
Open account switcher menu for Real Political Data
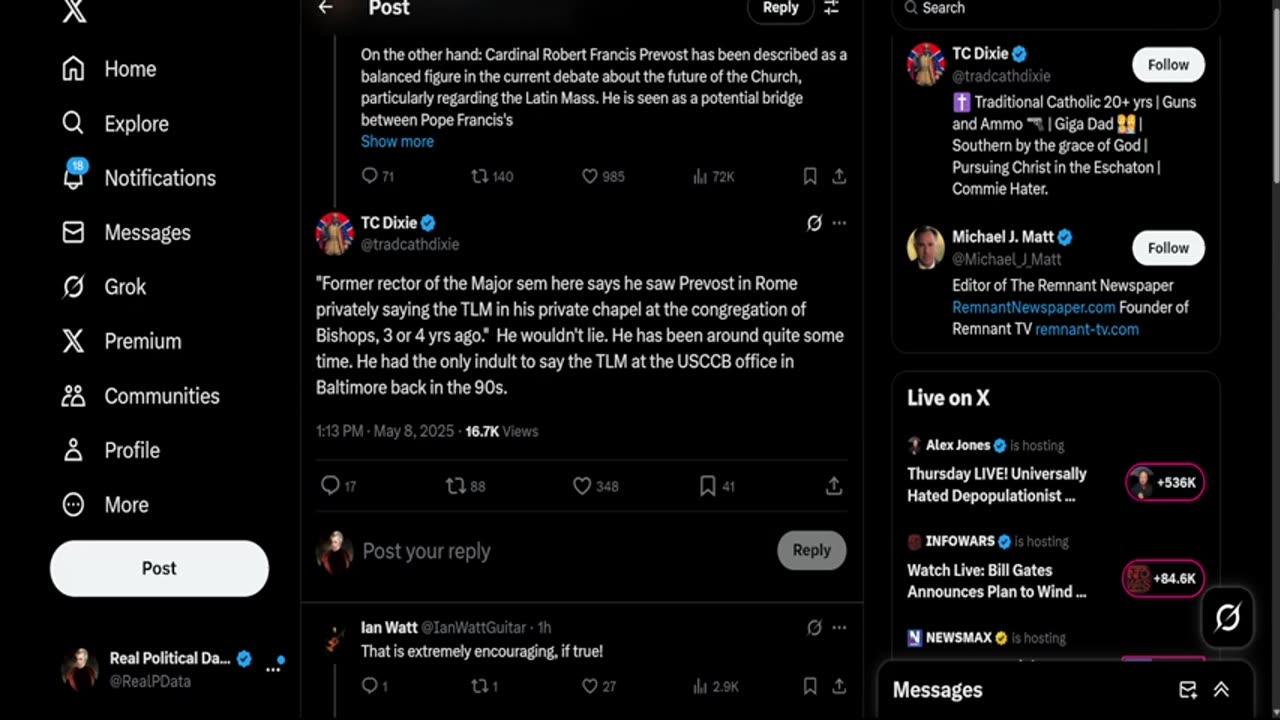click(x=272, y=669)
